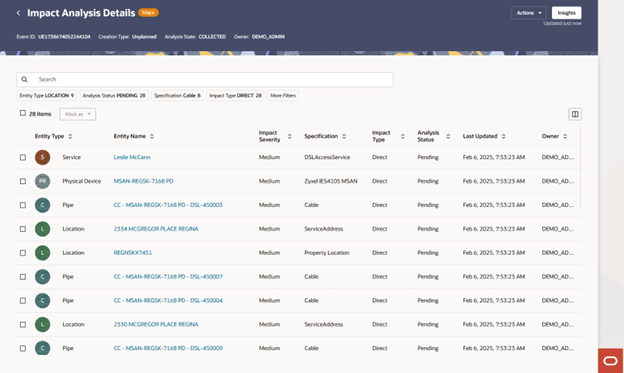
Task: Click the Major severity badge
Action: 148,13
